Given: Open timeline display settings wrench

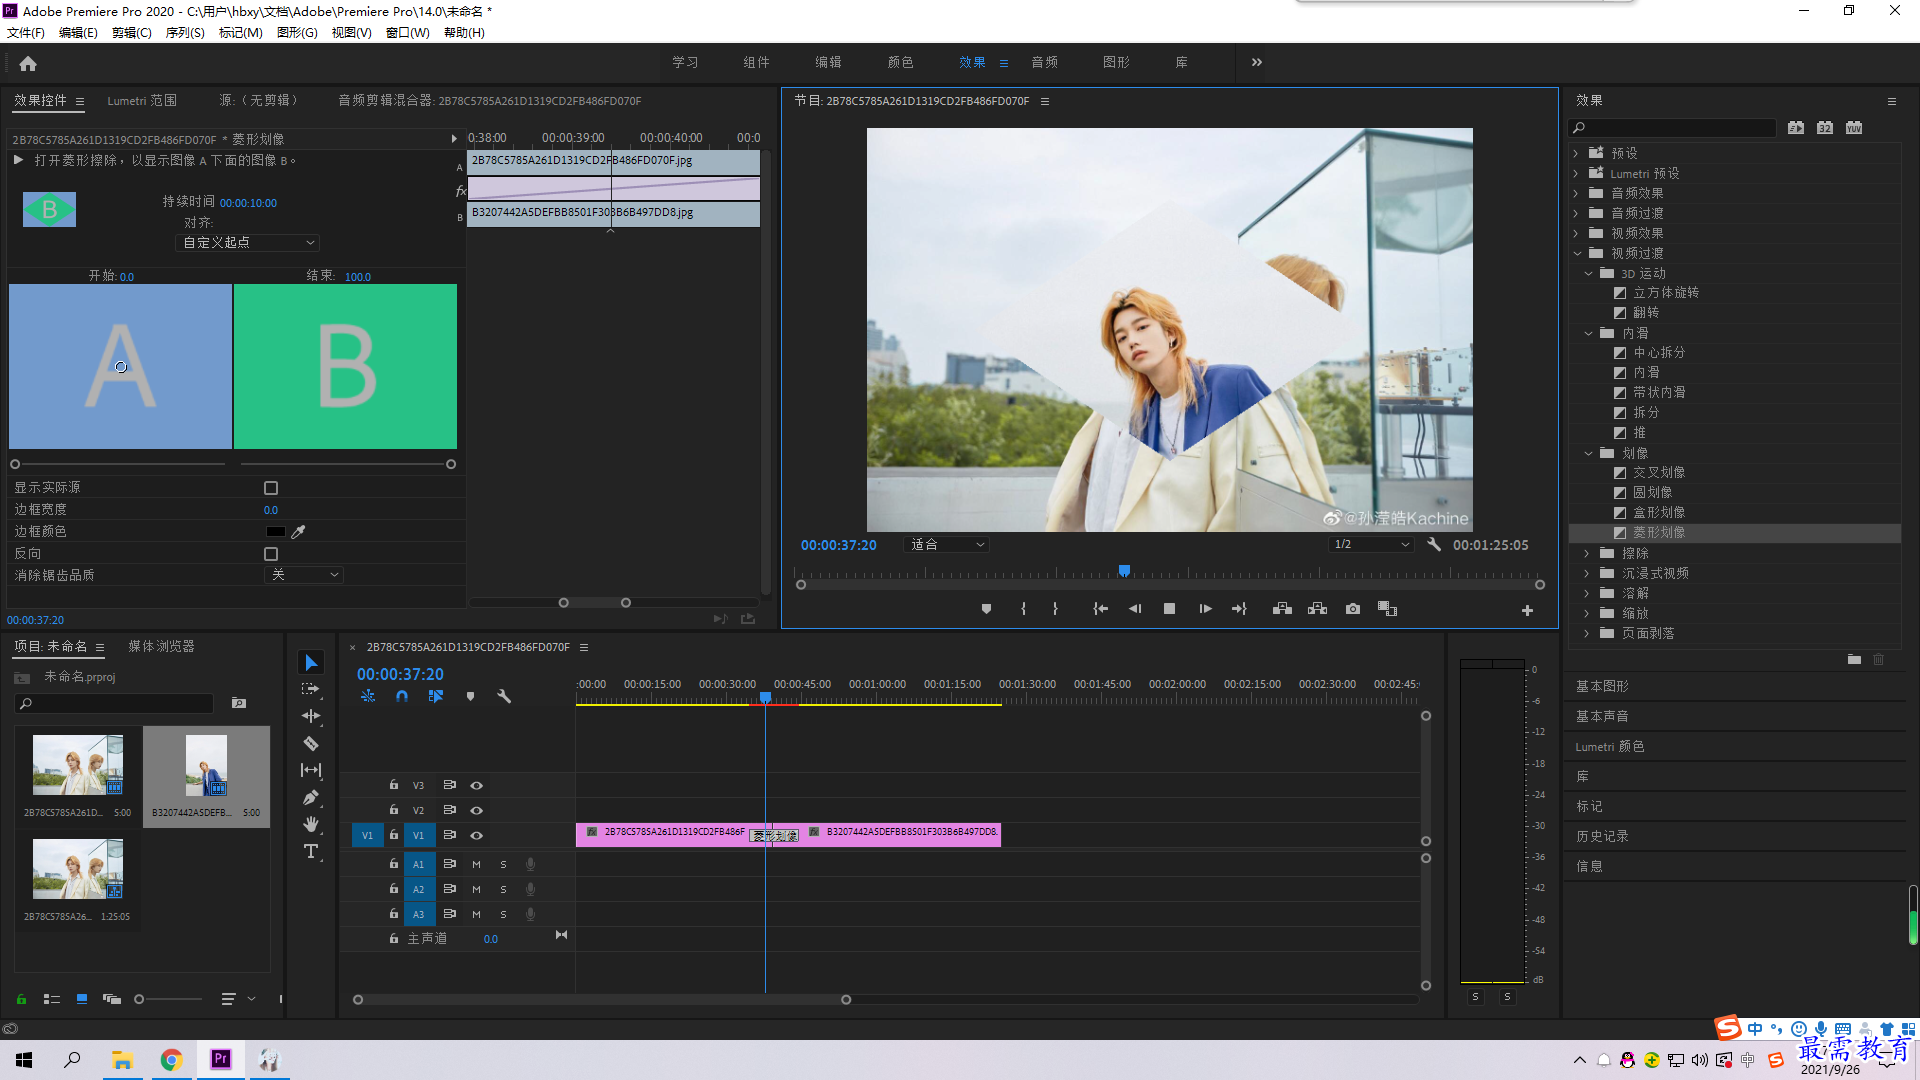Looking at the screenshot, I should [504, 696].
